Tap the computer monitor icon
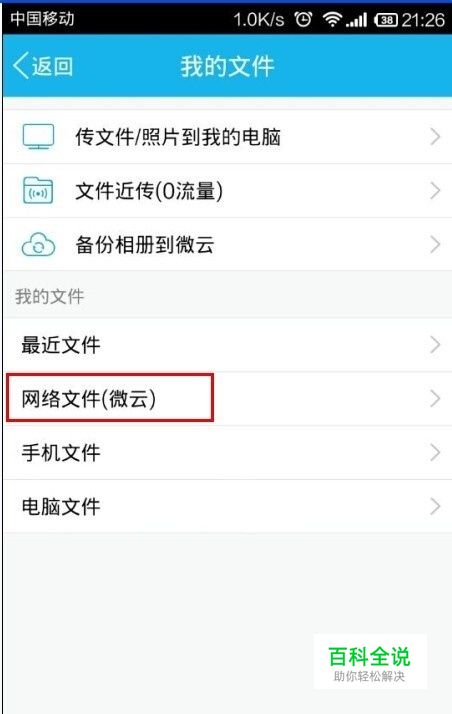 pos(38,137)
